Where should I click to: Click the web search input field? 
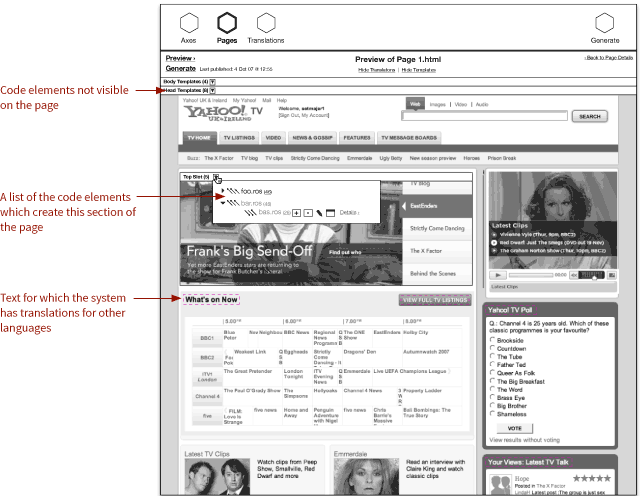(484, 116)
